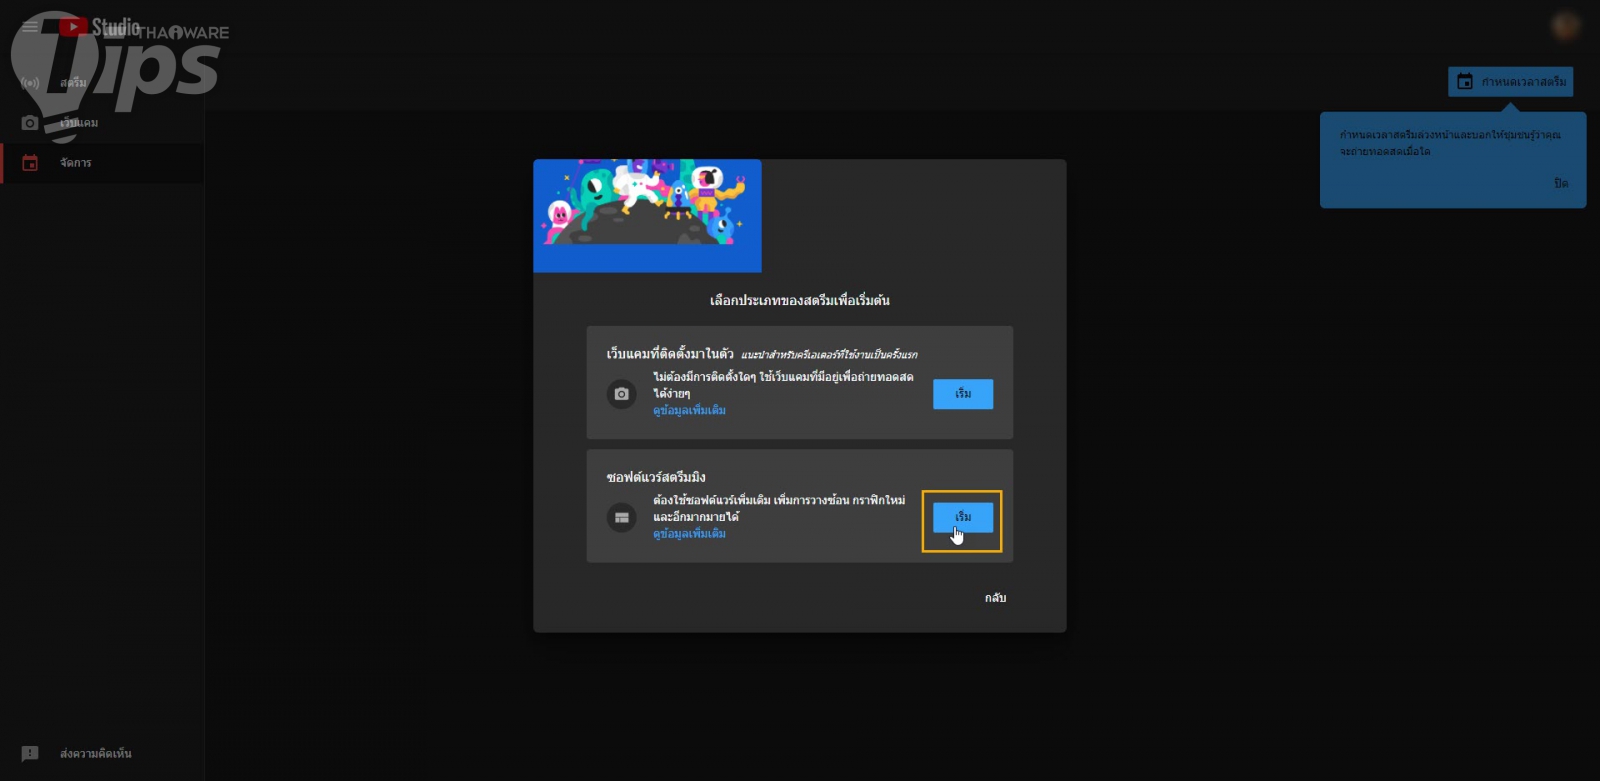Screen dimensions: 1600x781
Task: Click the เว็บแคมที่ติดตั้งมาในตัว option title
Action: [670, 354]
